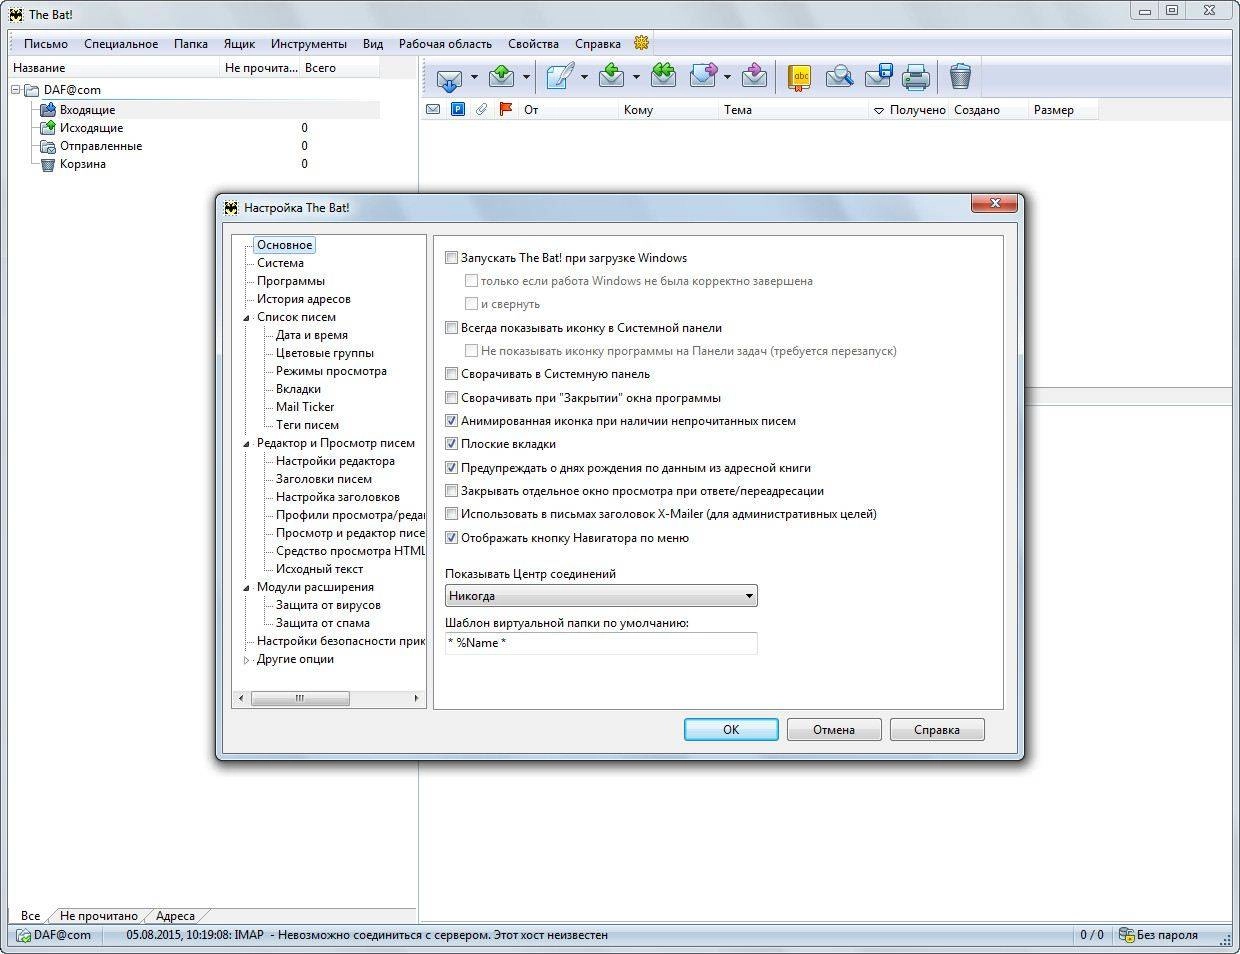Check Сворачивать в Системную панель

click(x=452, y=374)
